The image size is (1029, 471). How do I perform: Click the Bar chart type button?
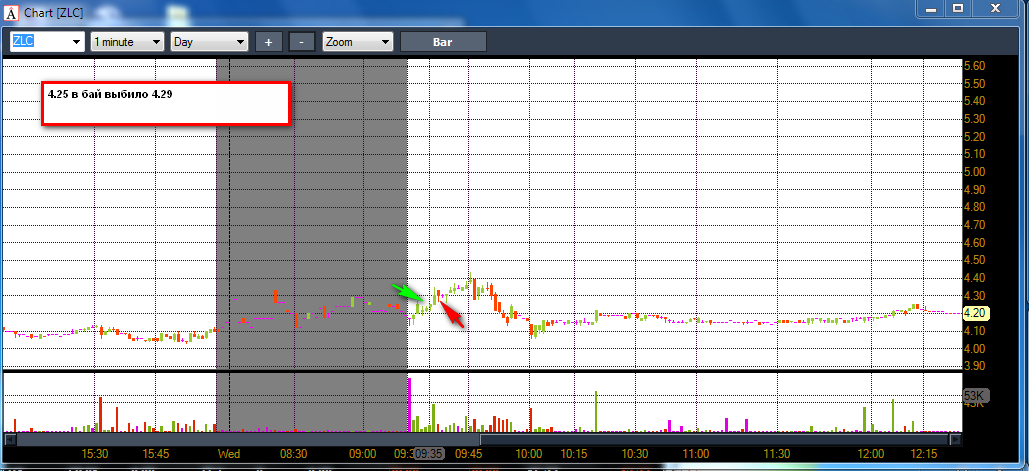(443, 41)
